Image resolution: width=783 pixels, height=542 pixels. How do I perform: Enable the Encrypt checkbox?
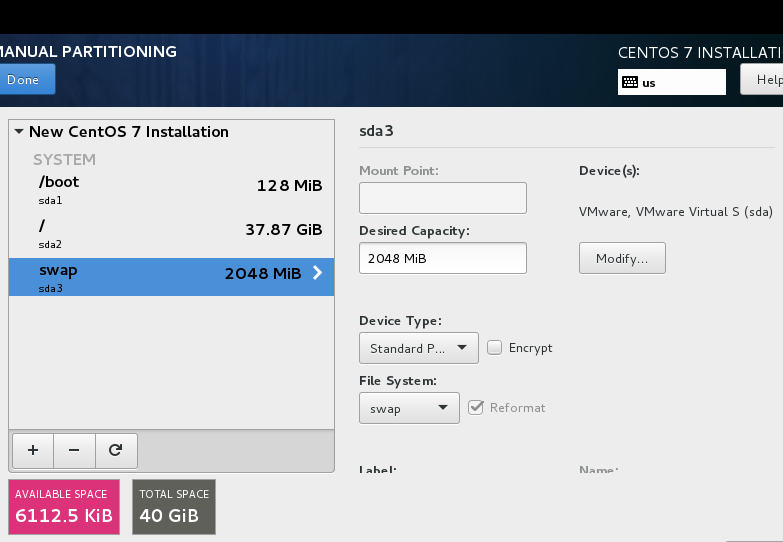pos(494,347)
